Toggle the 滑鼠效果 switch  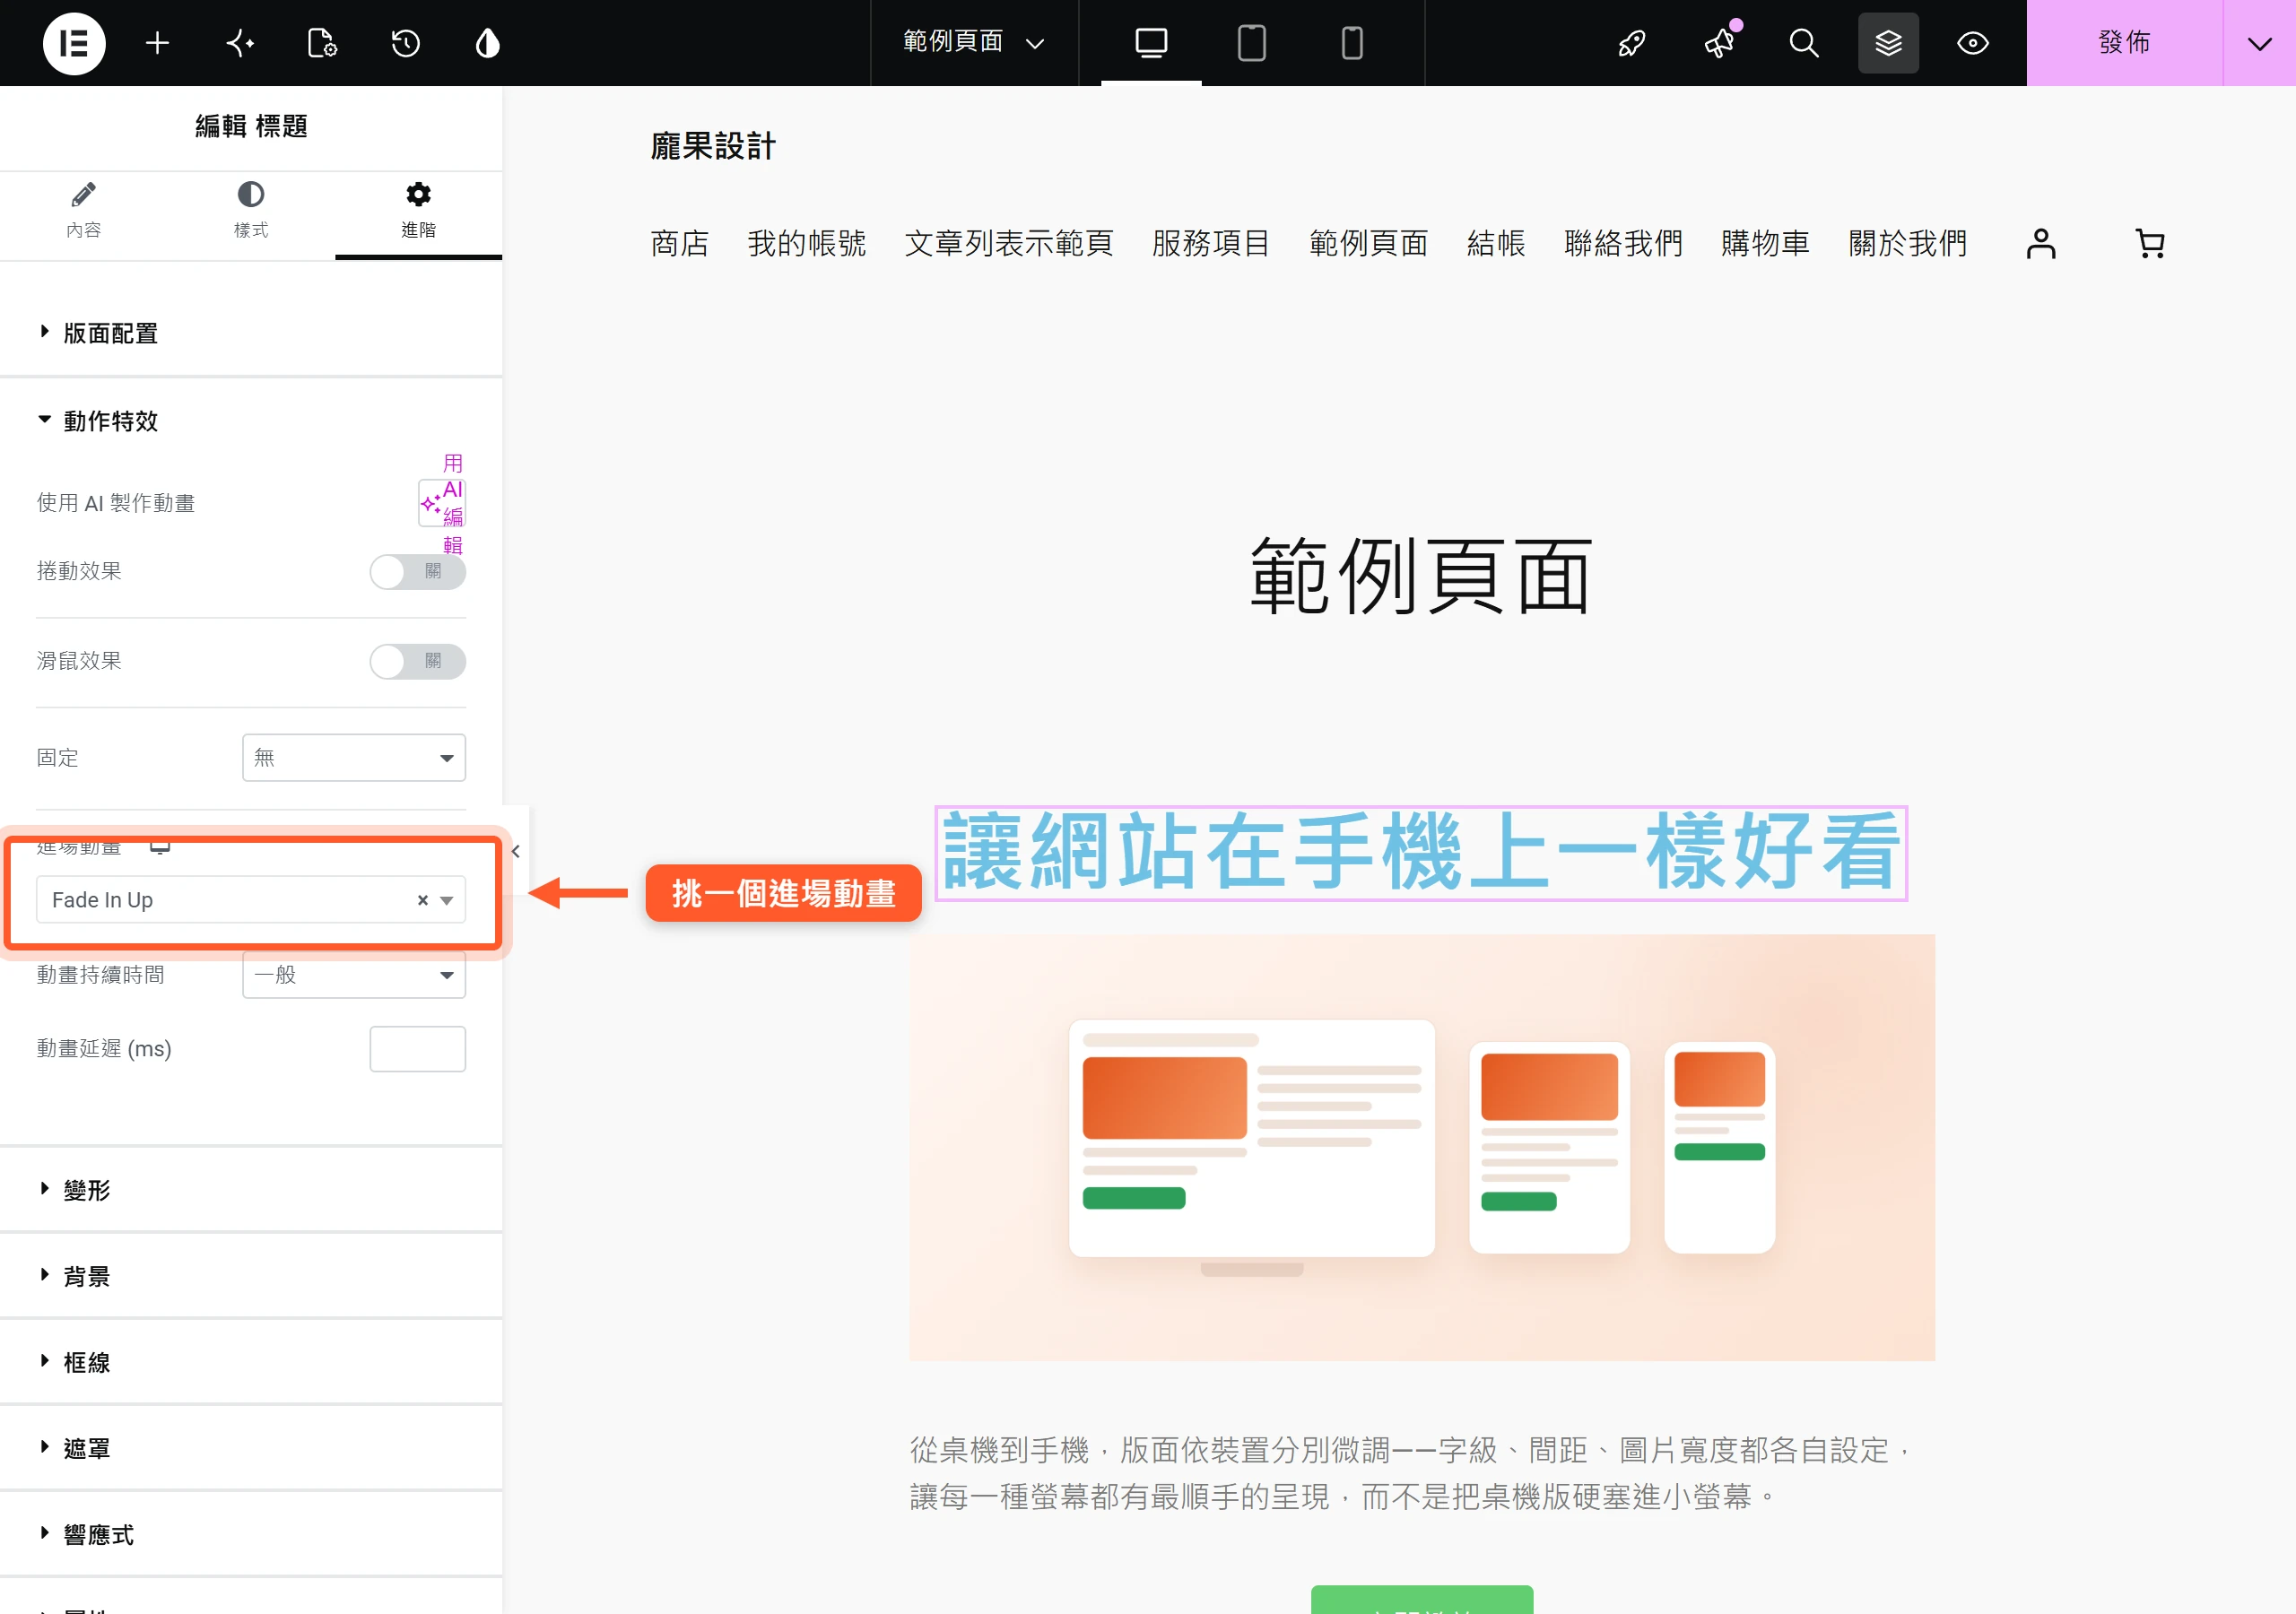pyautogui.click(x=418, y=661)
